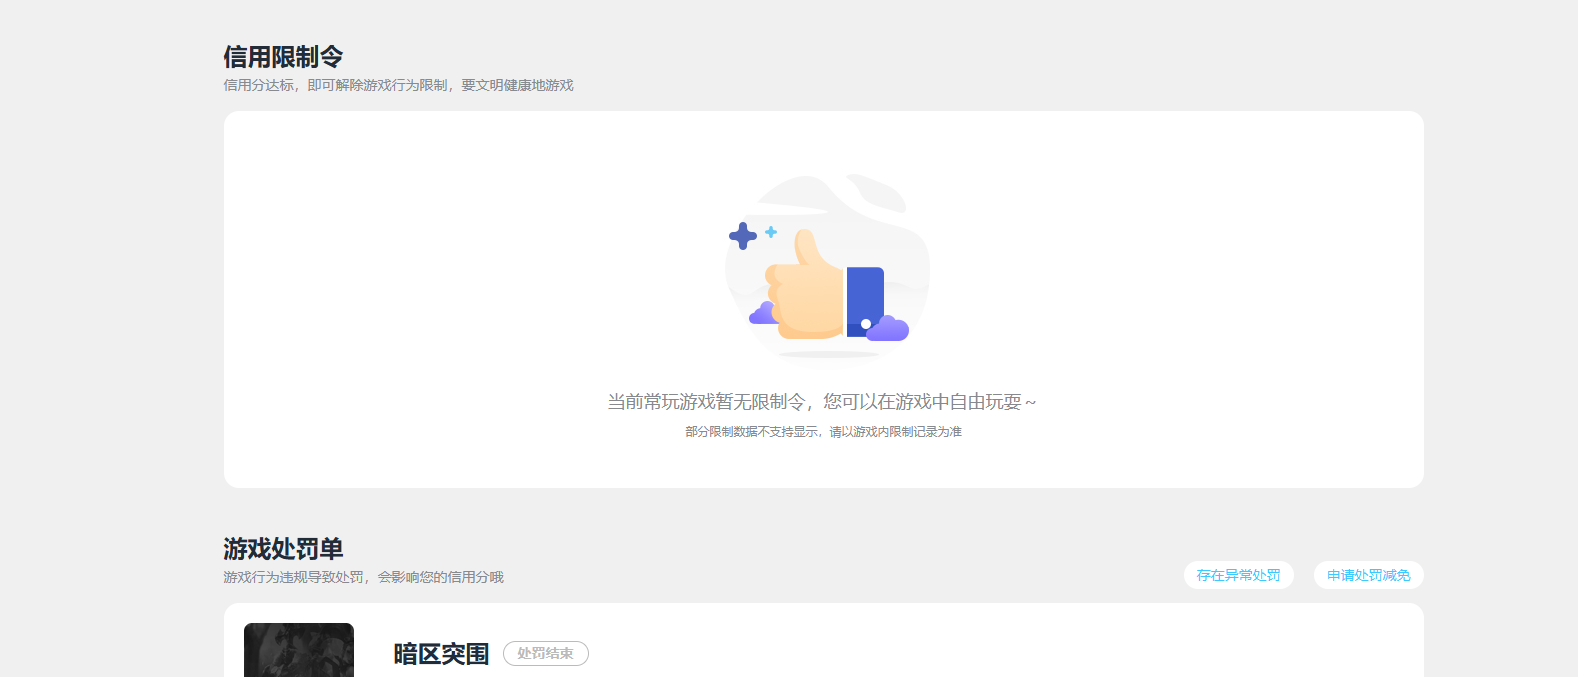Click the thumbs-up illustration

click(828, 267)
